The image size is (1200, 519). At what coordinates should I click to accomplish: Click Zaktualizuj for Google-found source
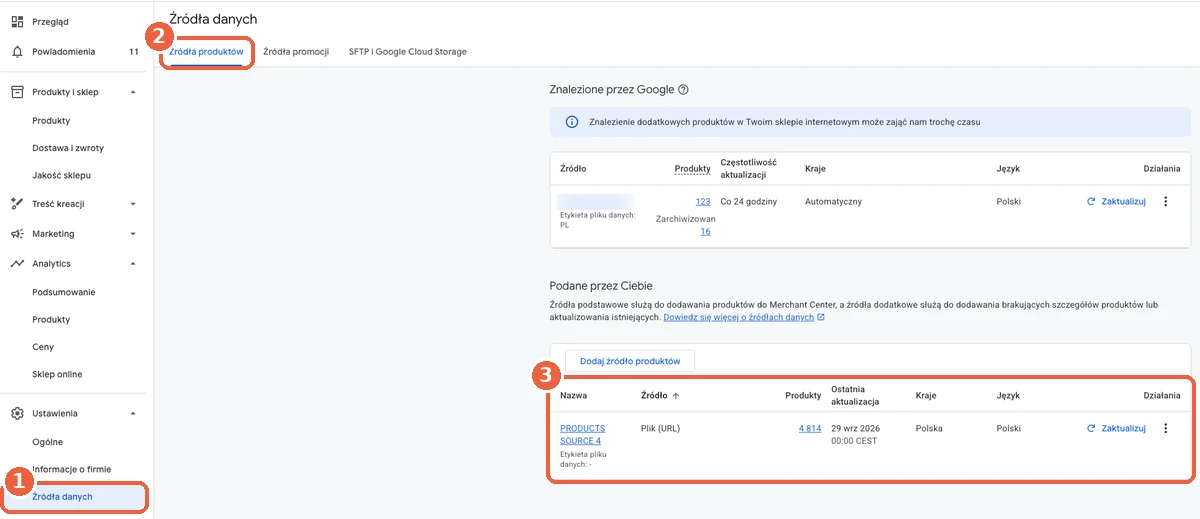pos(1116,201)
